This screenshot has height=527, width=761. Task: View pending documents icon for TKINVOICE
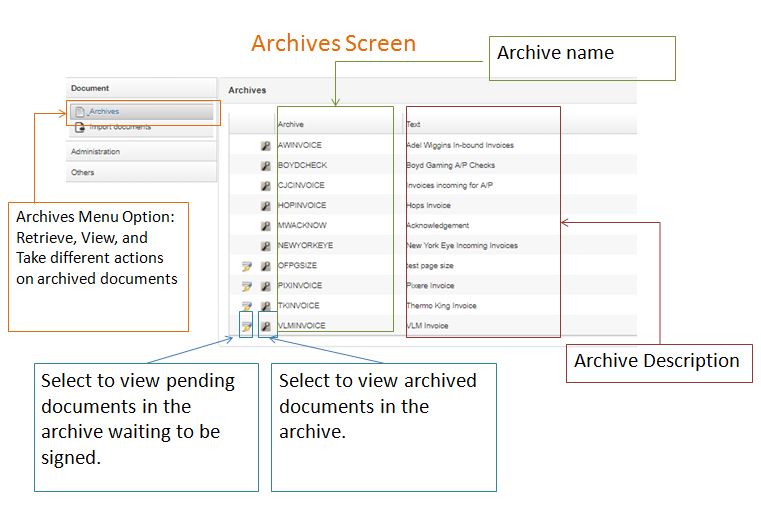(x=247, y=305)
